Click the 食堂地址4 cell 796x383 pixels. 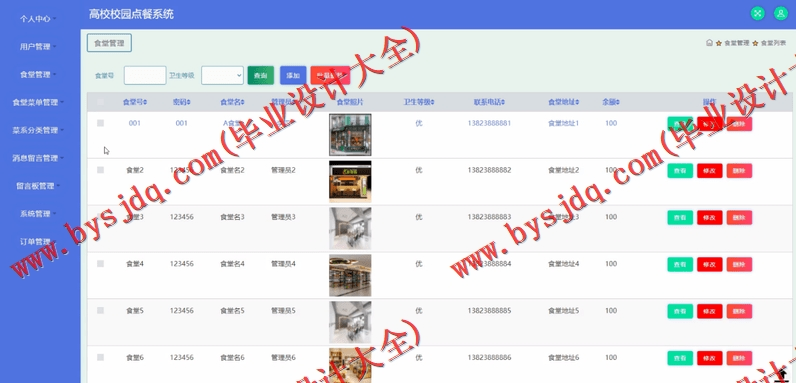coord(563,264)
